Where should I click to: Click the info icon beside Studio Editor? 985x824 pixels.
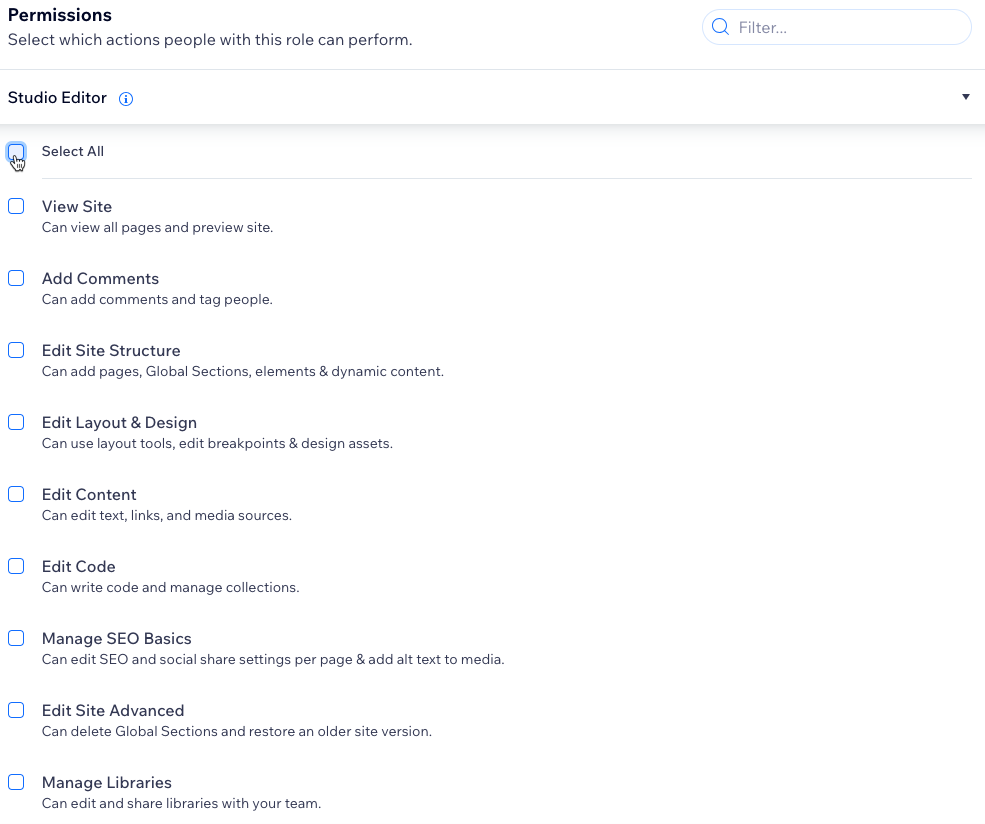(x=126, y=99)
